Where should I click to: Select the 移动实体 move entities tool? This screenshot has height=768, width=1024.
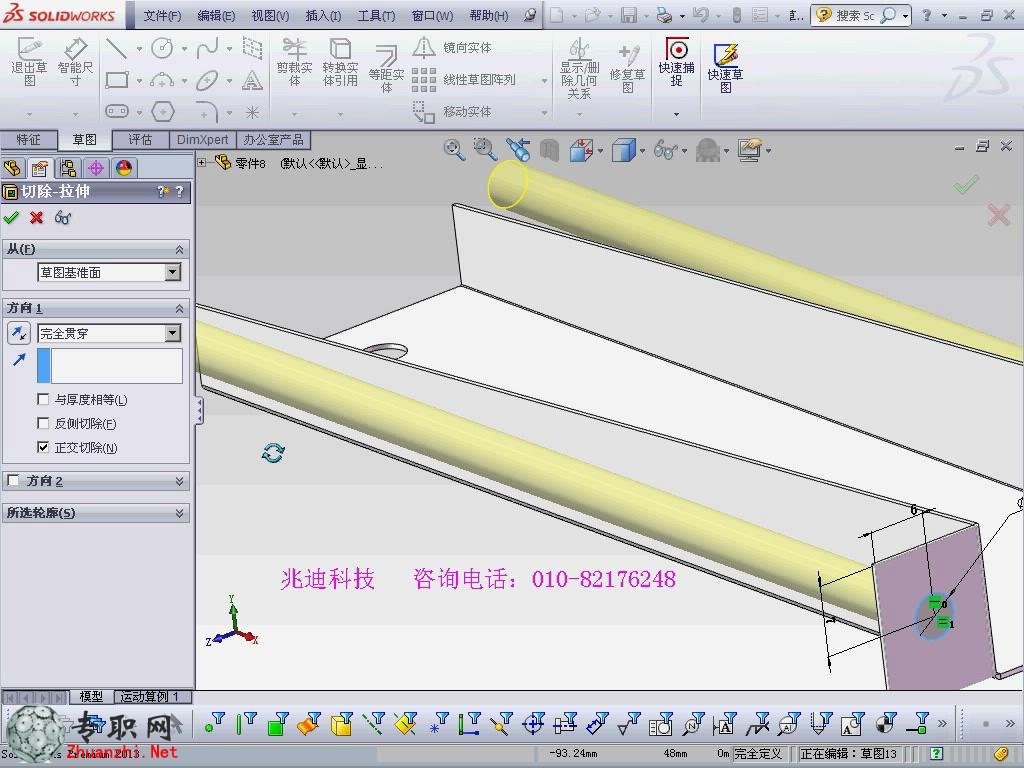coord(452,112)
